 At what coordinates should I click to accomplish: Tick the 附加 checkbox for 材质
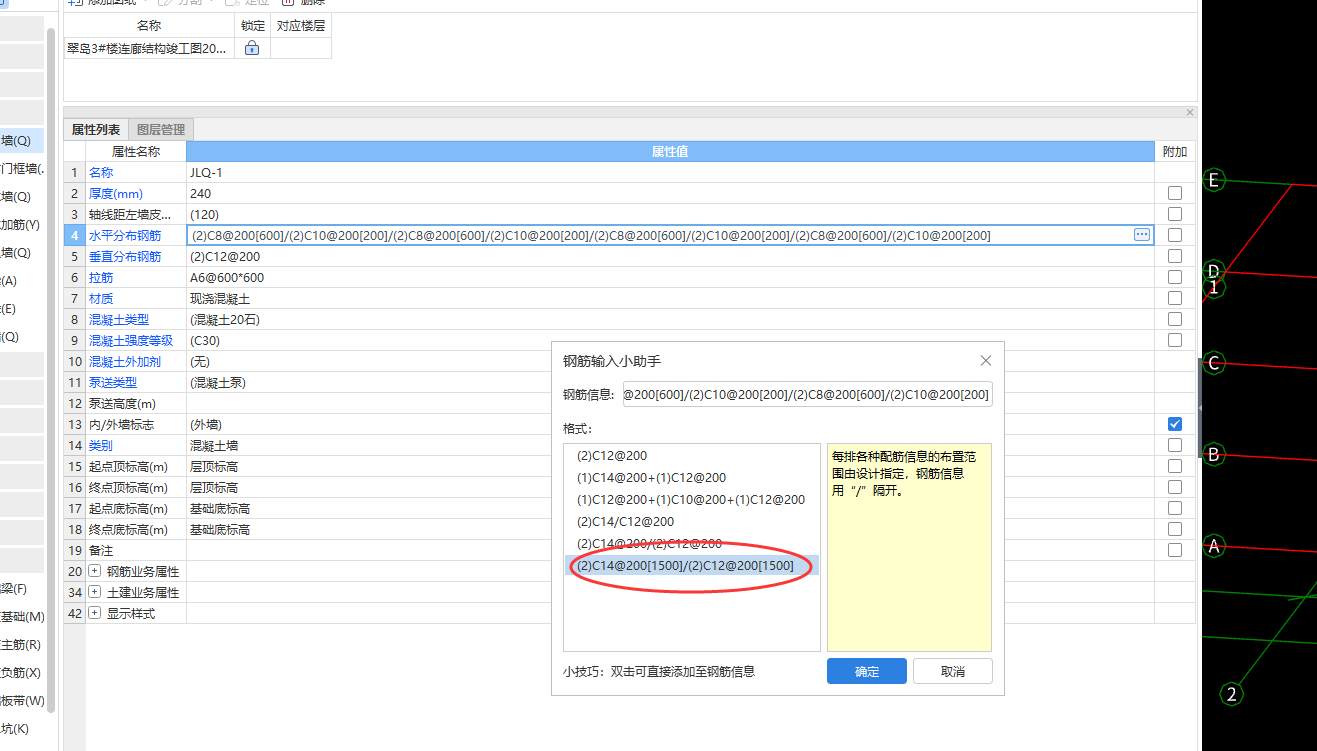[x=1175, y=298]
